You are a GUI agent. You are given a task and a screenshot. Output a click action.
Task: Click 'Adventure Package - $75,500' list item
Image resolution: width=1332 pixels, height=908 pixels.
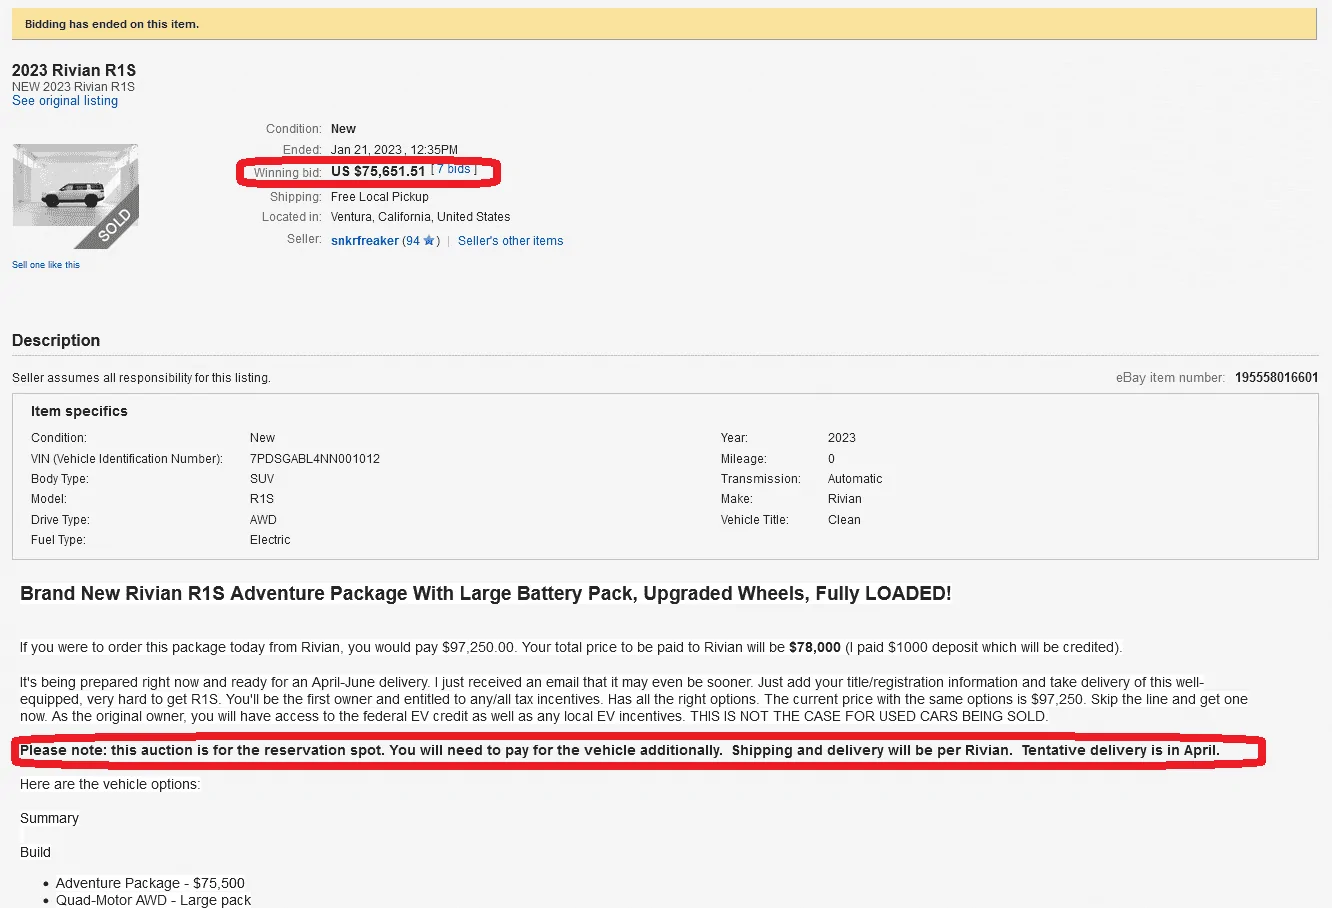coord(150,884)
